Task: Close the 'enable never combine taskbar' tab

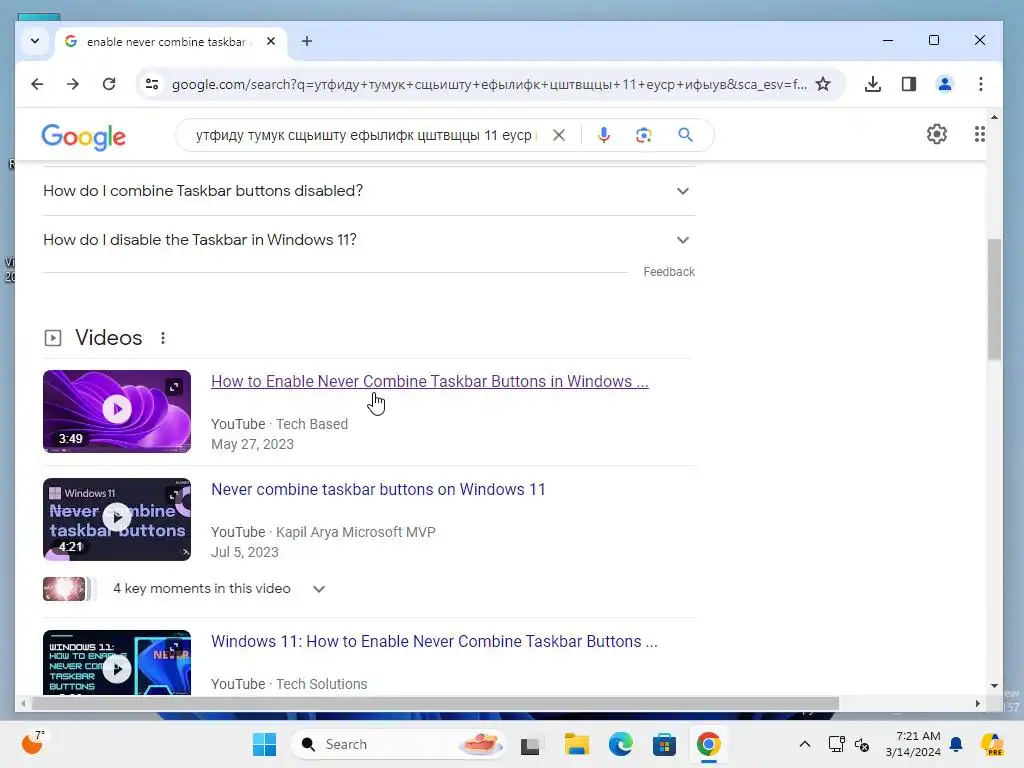Action: 271,41
